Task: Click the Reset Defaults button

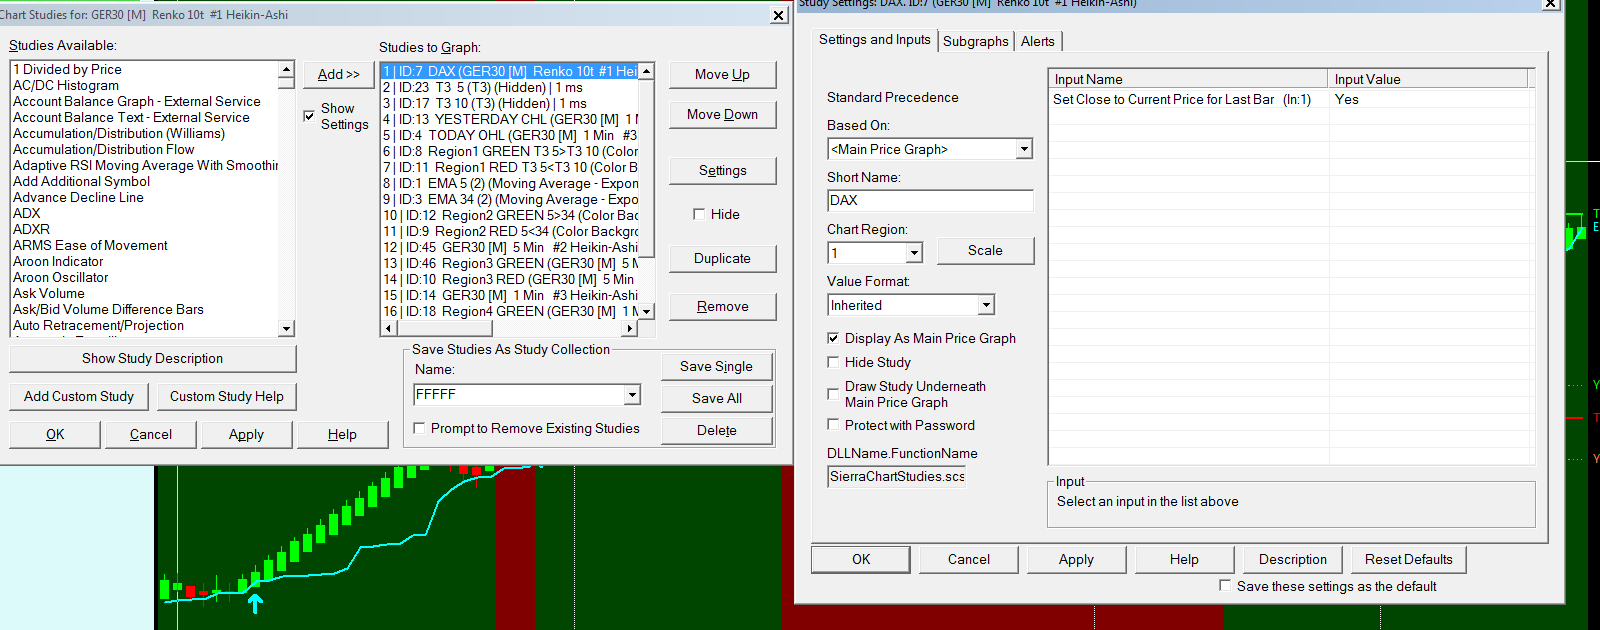Action: (x=1408, y=559)
